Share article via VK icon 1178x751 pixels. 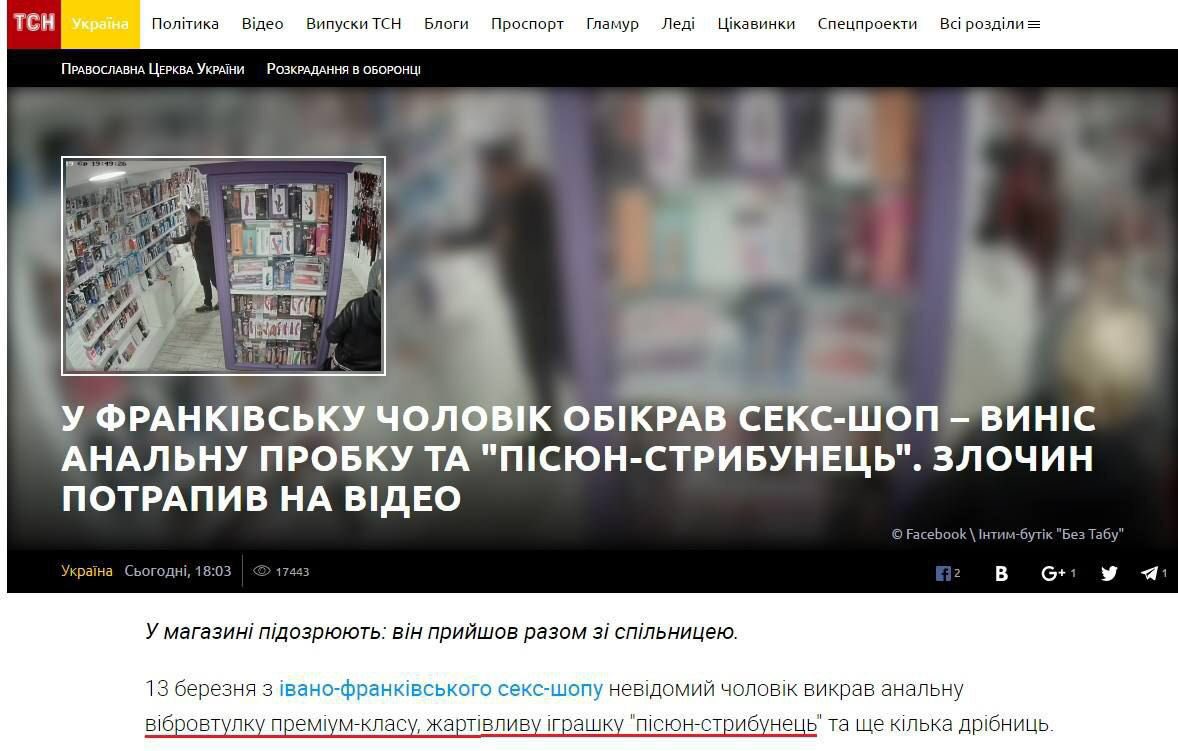[x=1001, y=573]
